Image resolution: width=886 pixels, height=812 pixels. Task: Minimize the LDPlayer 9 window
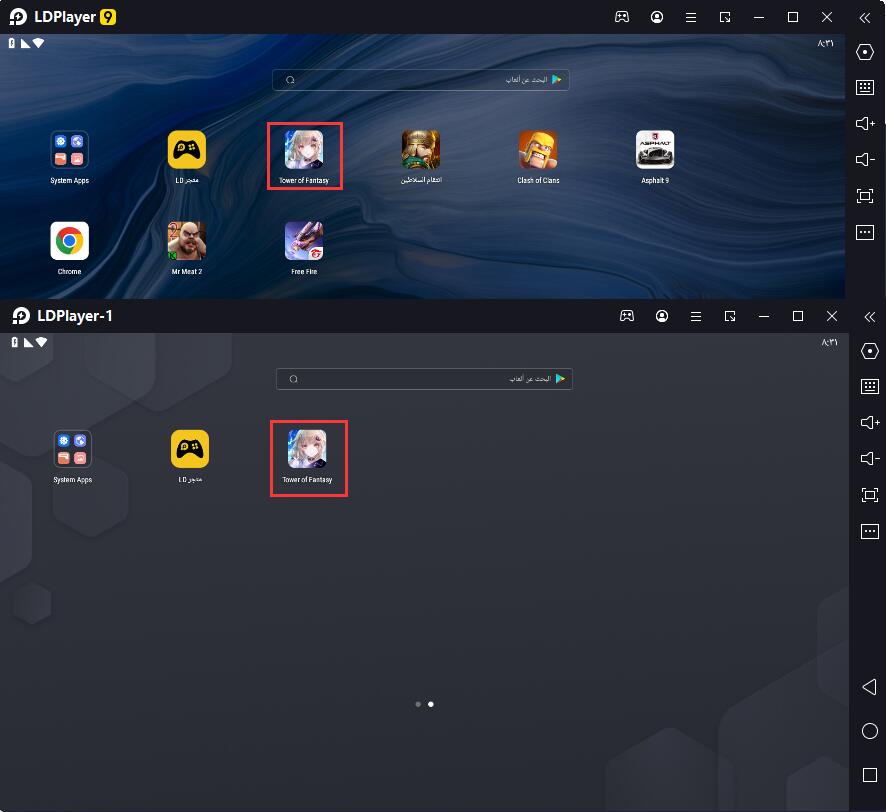759,18
